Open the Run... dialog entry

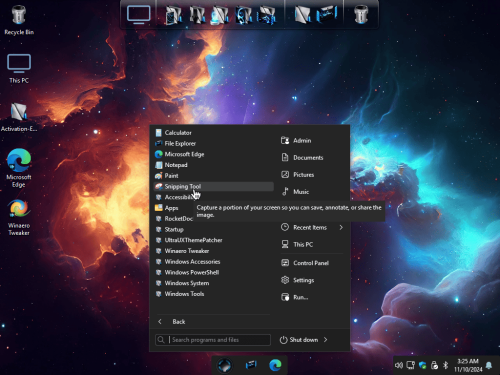(312, 297)
